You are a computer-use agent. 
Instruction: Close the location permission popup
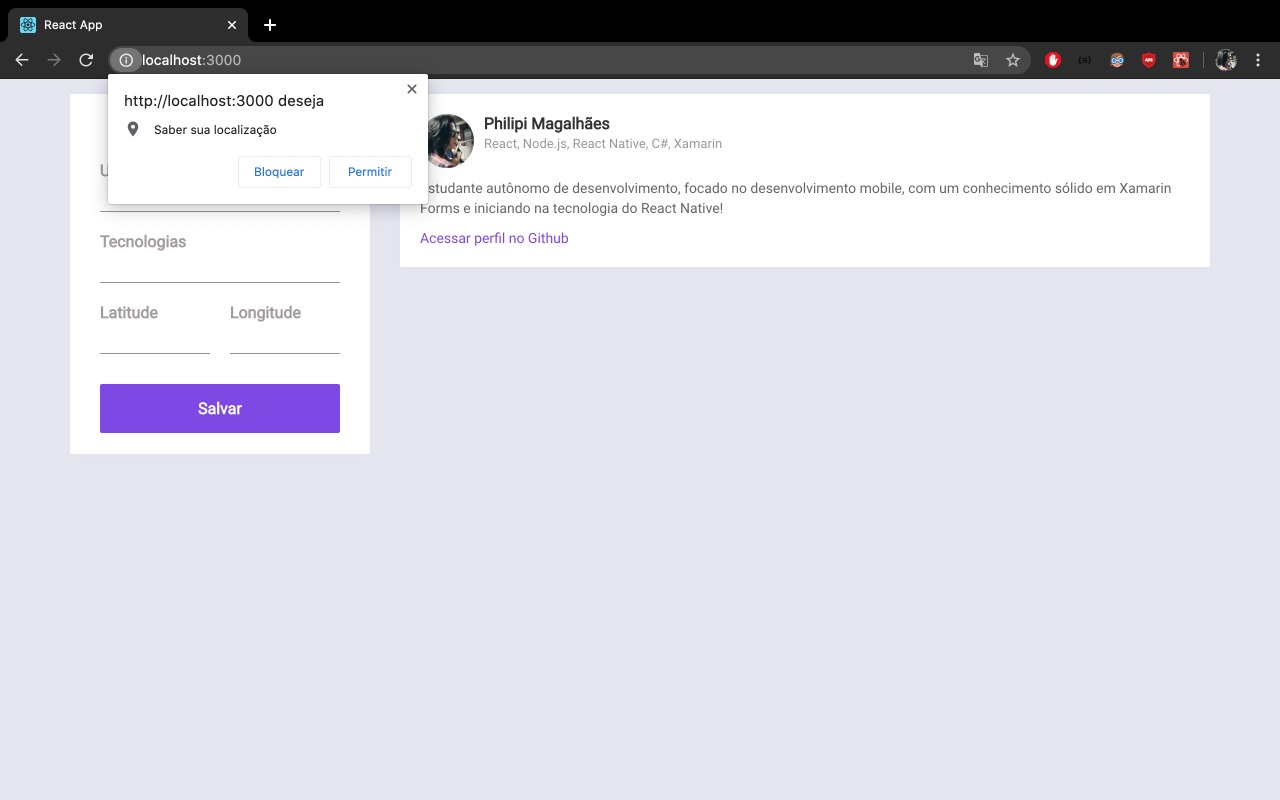pyautogui.click(x=412, y=89)
